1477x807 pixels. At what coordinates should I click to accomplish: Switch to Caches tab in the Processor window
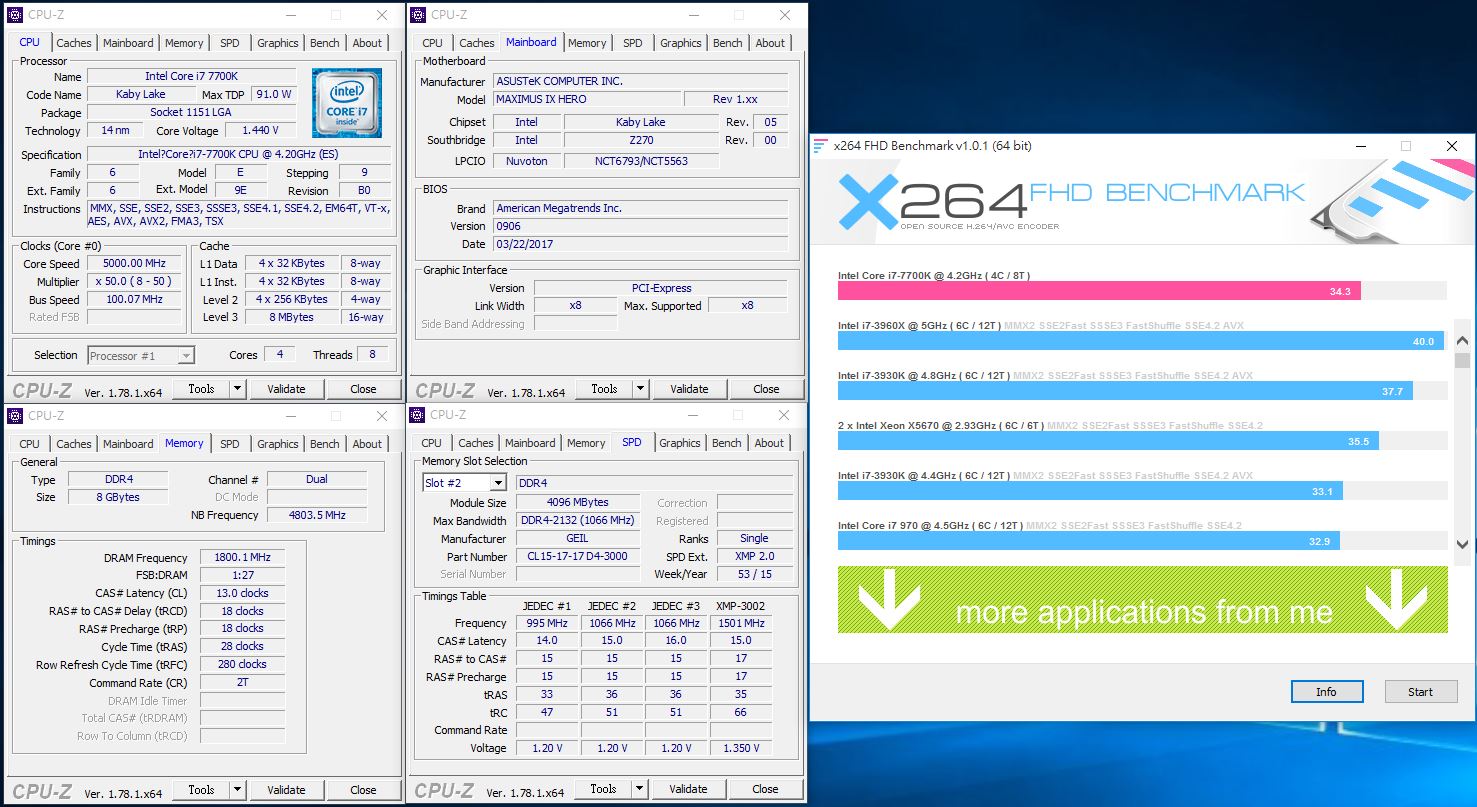point(74,43)
